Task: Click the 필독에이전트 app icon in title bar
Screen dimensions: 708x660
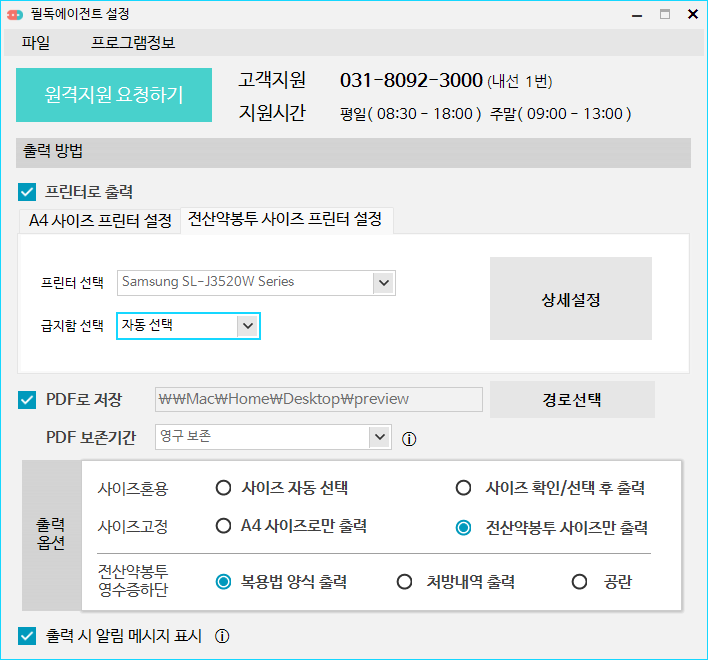Action: coord(14,14)
